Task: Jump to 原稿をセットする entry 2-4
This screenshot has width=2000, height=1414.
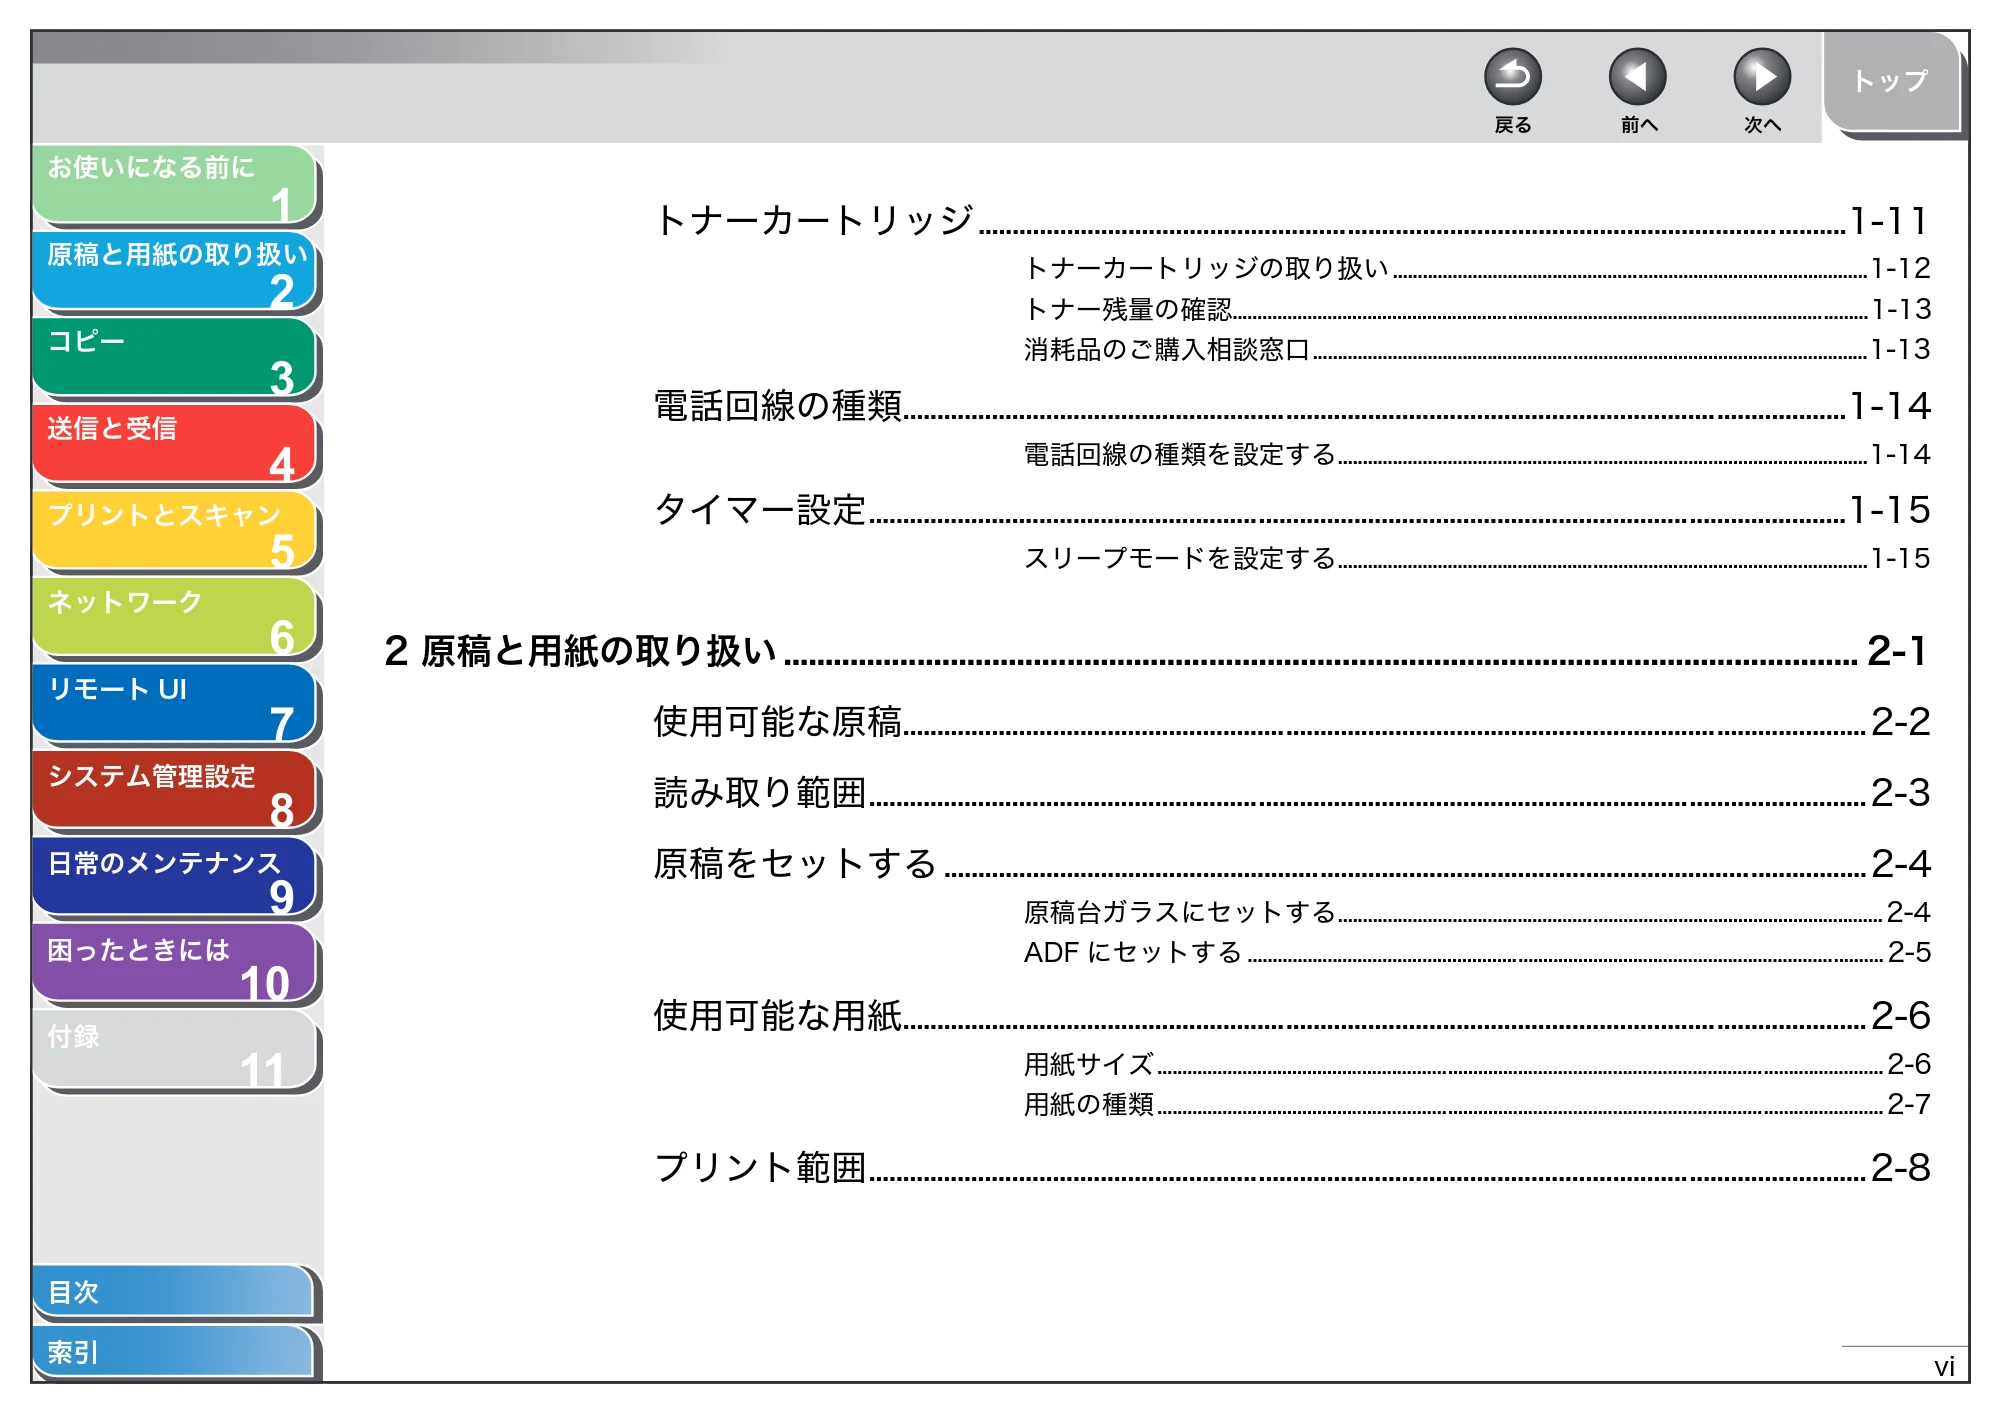Action: (1291, 864)
